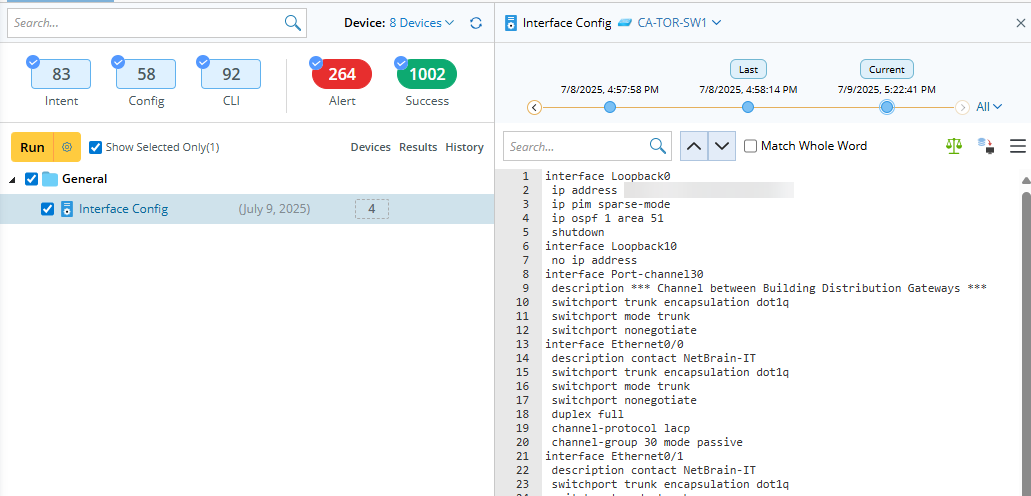Click the magnifier icon in the top search box
This screenshot has width=1031, height=496.
pyautogui.click(x=293, y=22)
